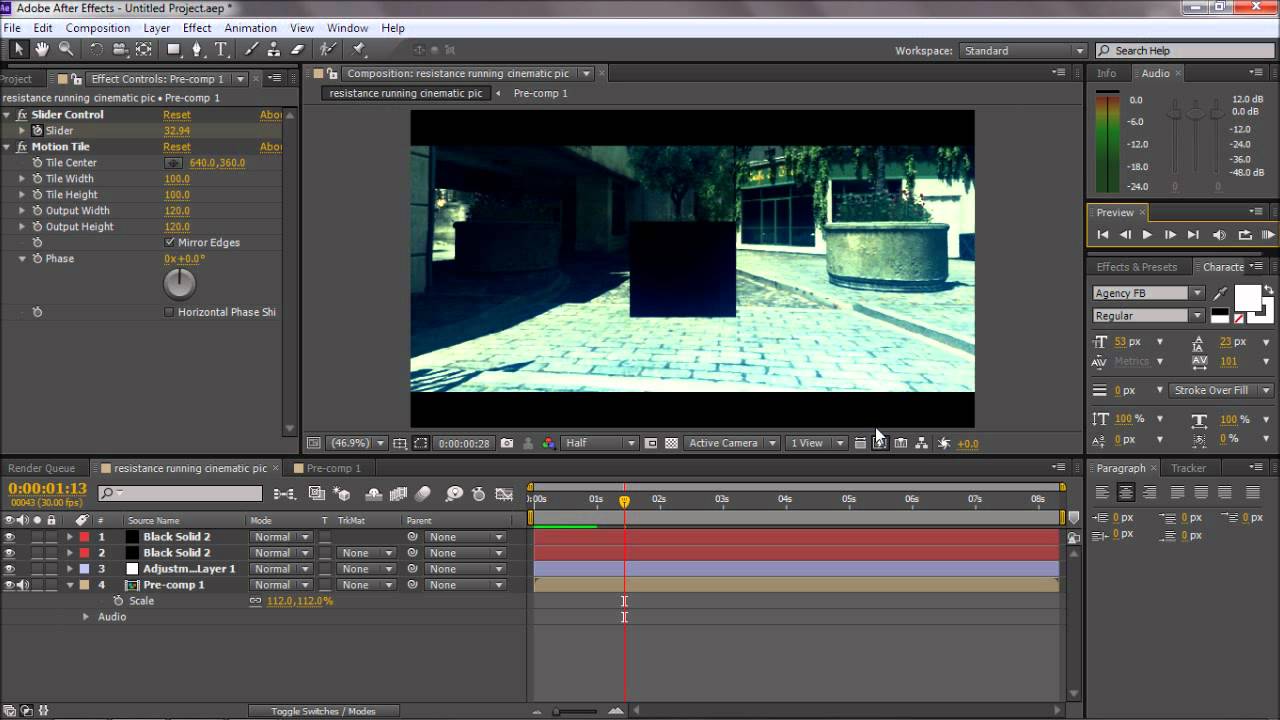Click Phase stopwatch icon
Screen dimensions: 1280x720
coord(37,259)
